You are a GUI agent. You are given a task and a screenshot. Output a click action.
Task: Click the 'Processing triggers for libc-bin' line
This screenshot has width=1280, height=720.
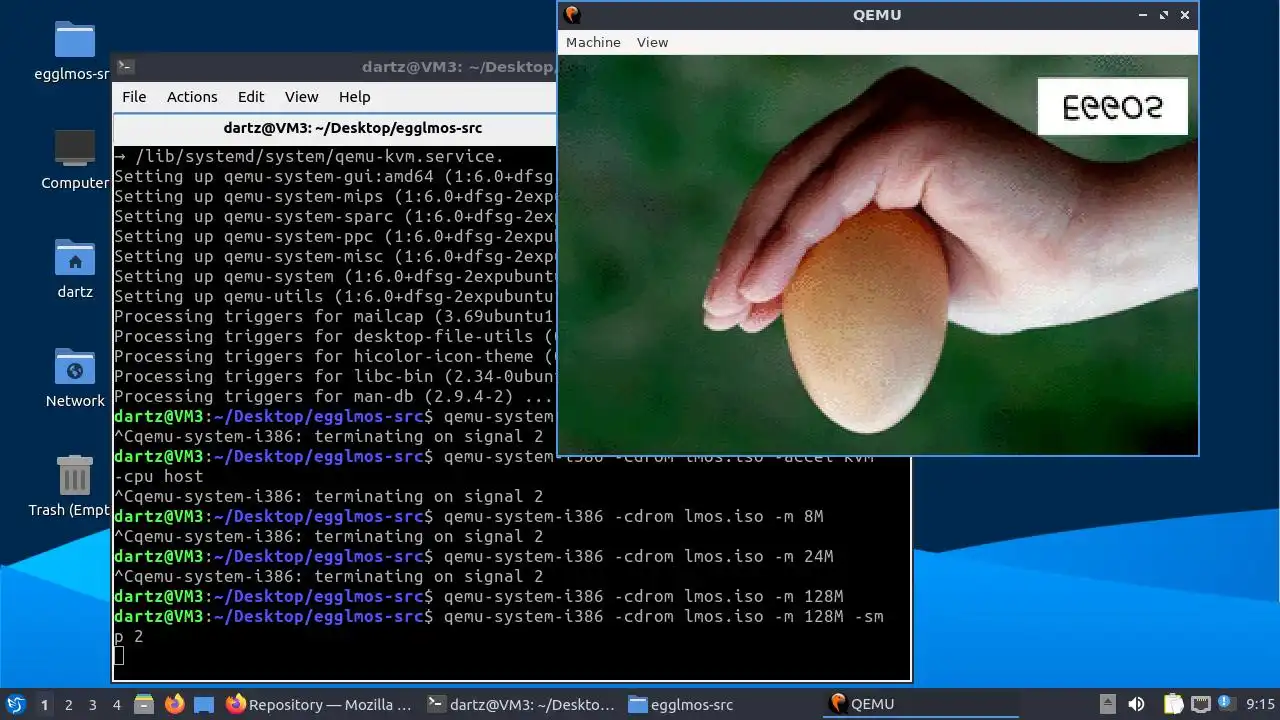(334, 376)
